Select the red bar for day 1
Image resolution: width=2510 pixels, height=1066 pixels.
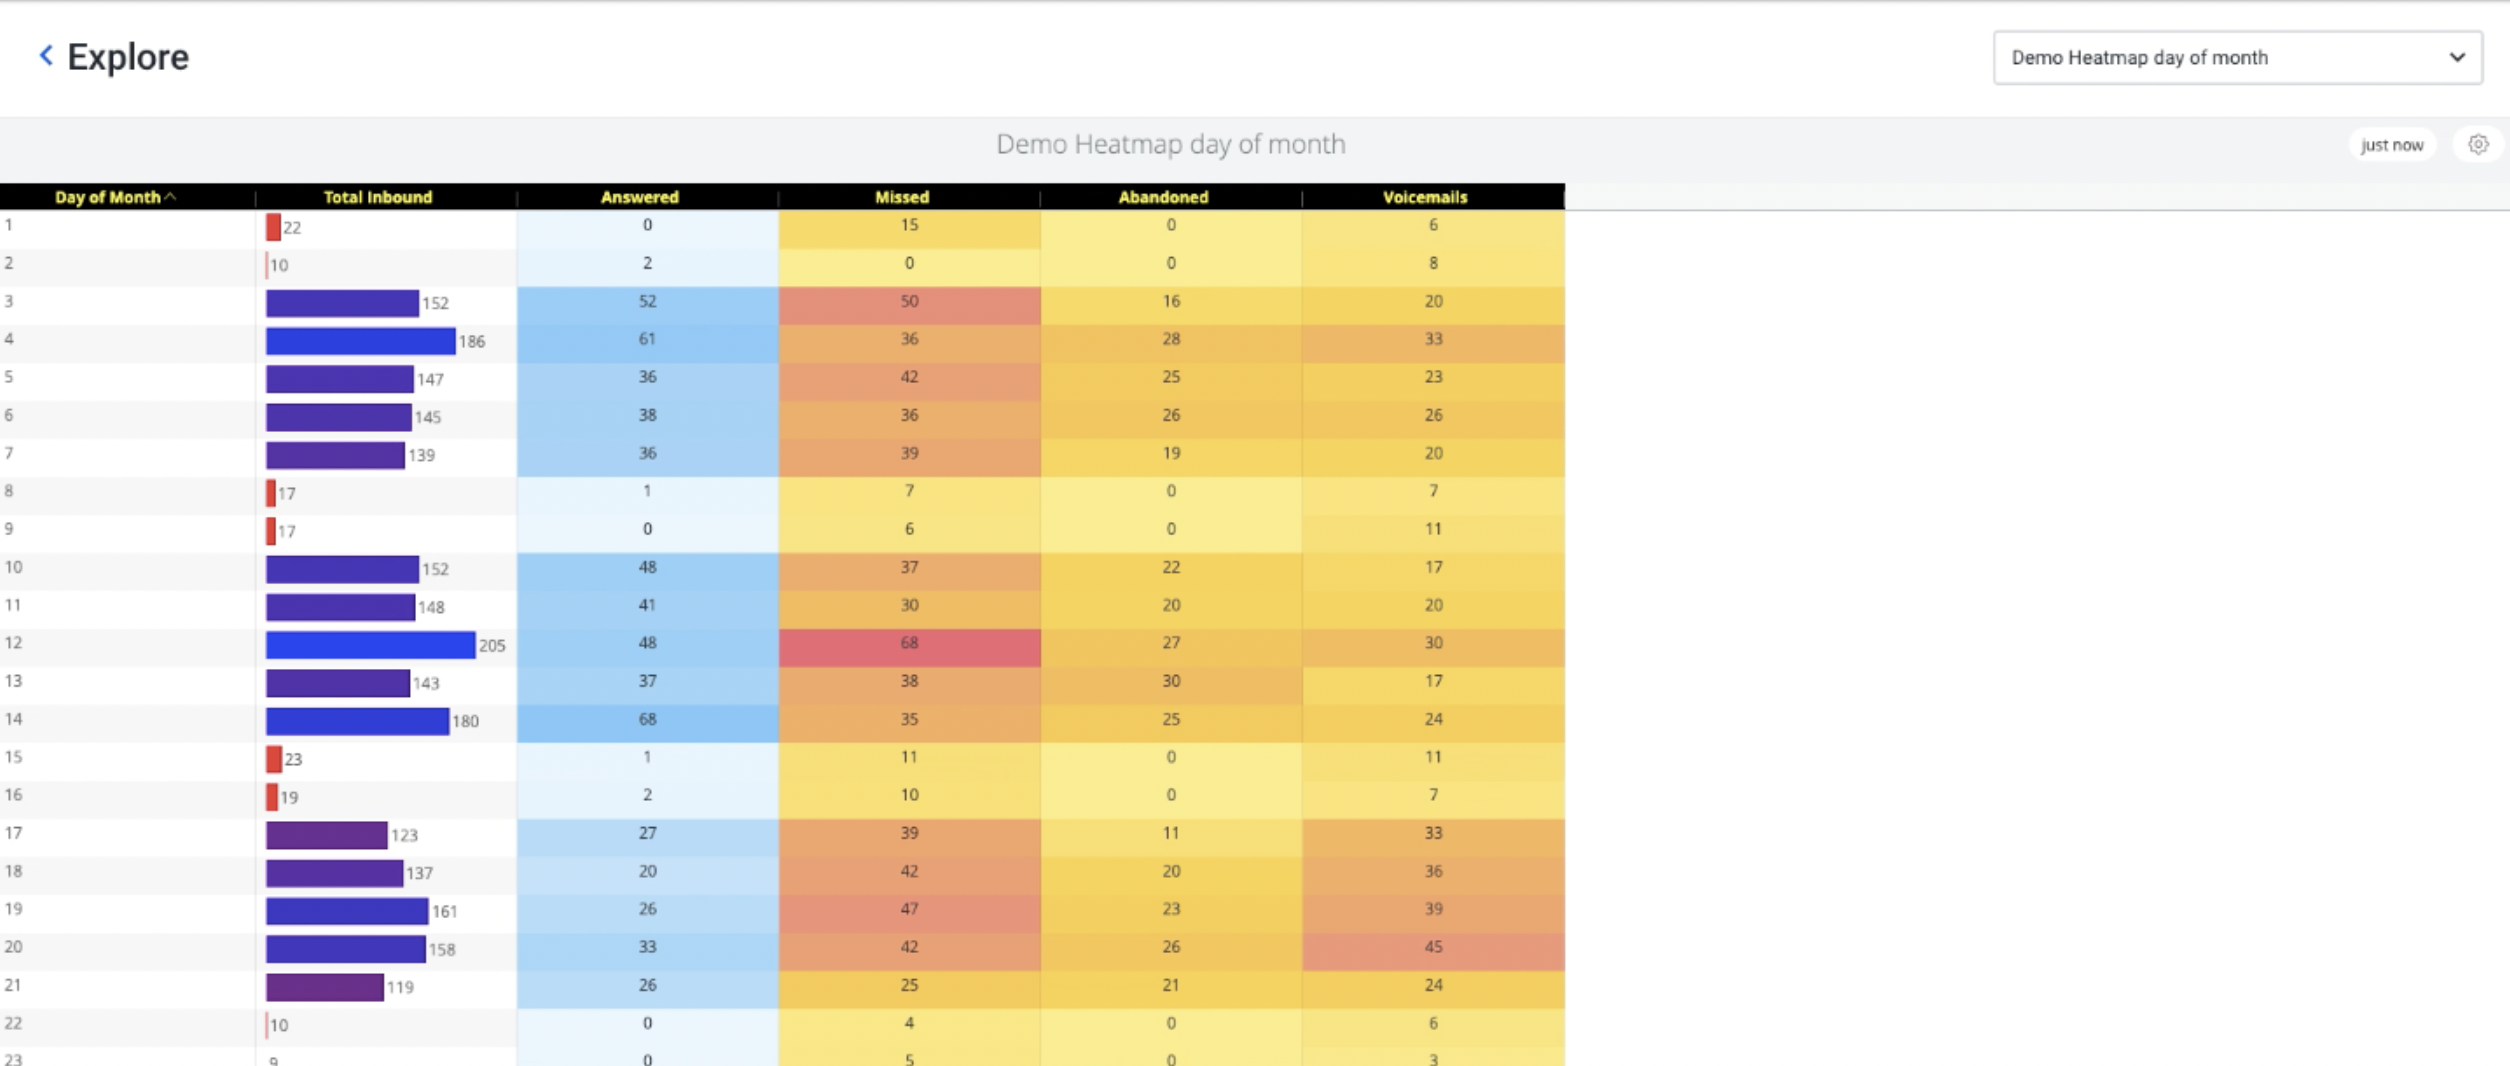[270, 225]
